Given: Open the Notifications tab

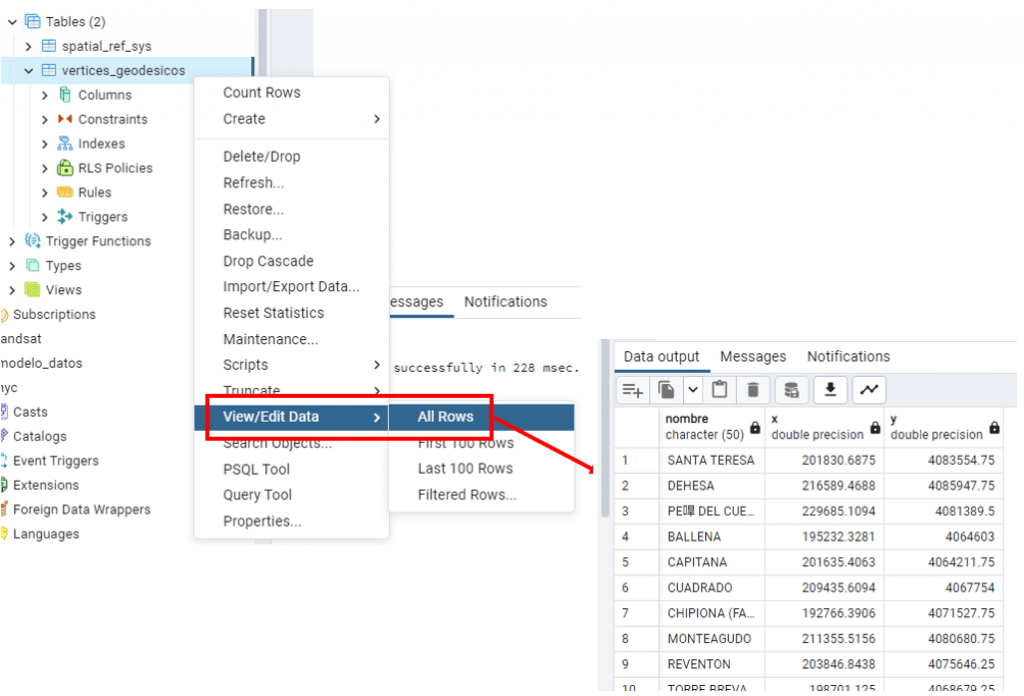Looking at the screenshot, I should [x=848, y=356].
